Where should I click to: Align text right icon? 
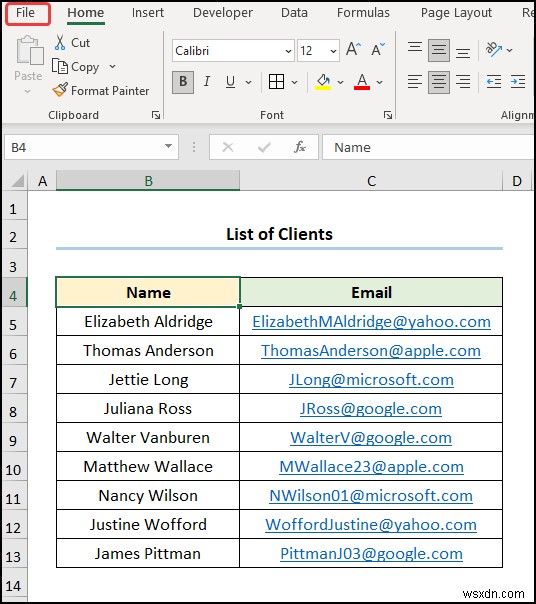tap(463, 82)
